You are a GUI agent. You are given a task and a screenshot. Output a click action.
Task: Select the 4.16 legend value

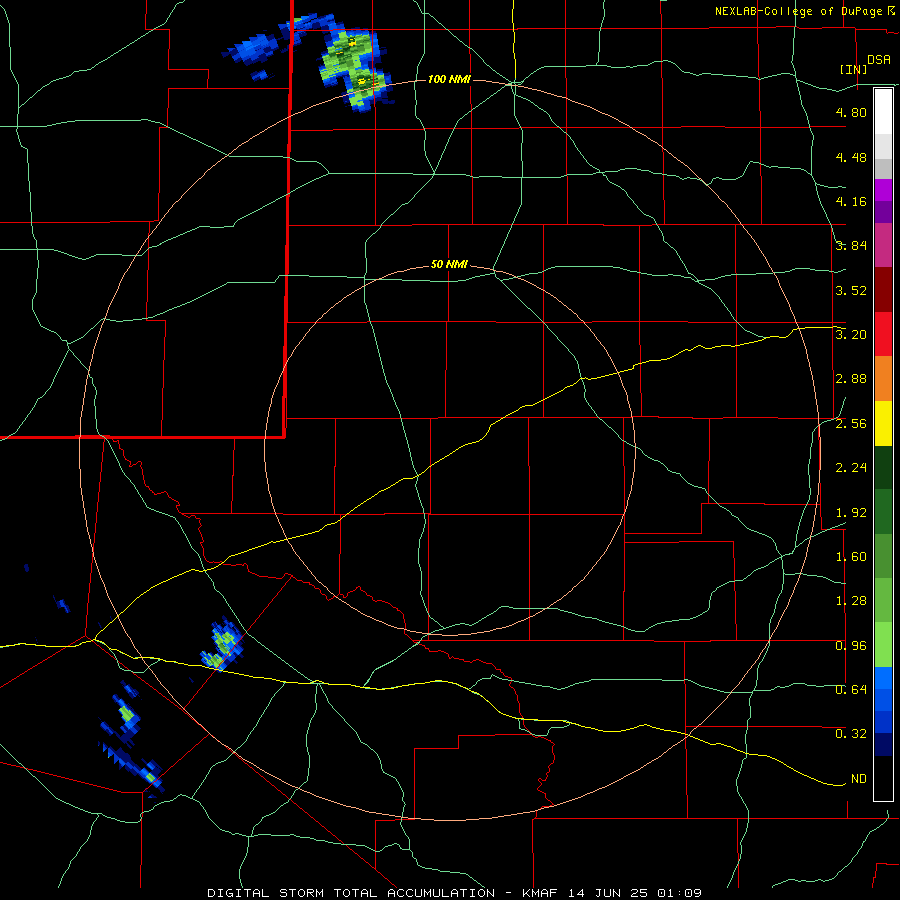[x=851, y=201]
